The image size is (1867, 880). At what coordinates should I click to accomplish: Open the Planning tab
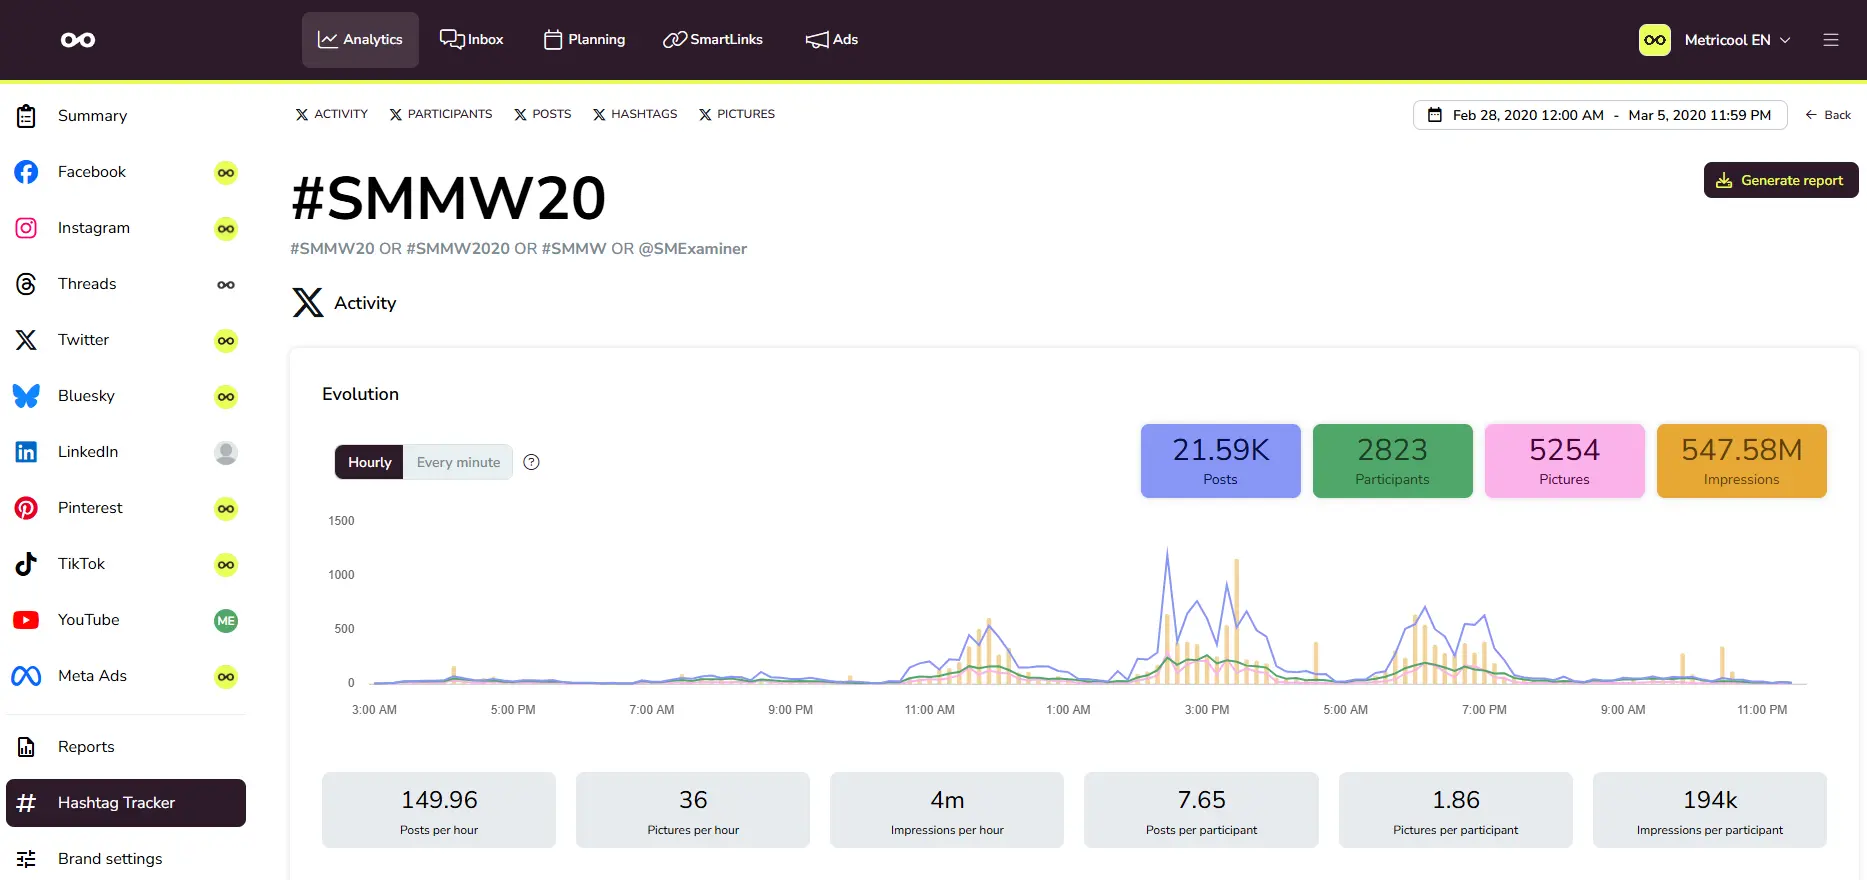[585, 40]
